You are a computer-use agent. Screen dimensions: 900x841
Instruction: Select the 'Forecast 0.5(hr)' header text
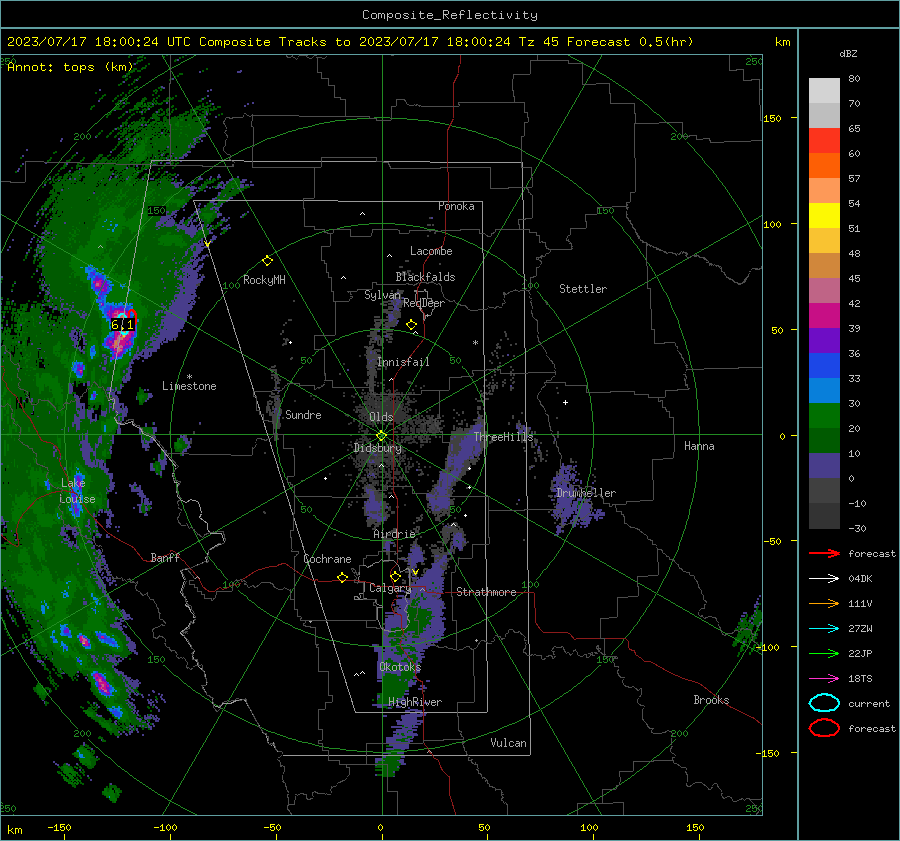click(630, 42)
